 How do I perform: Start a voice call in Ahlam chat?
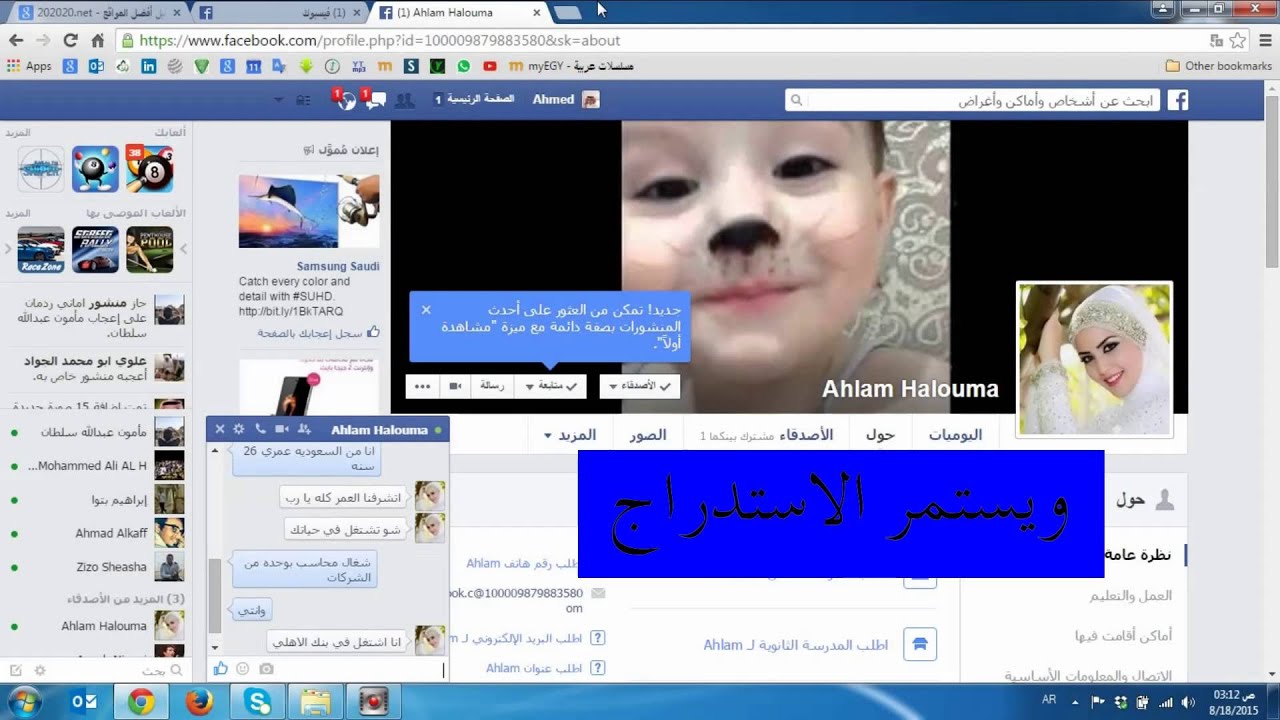pos(260,429)
